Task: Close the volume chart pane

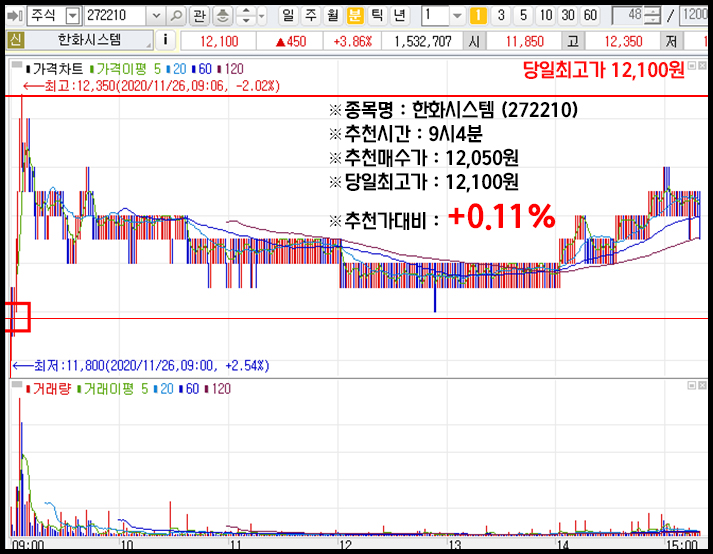Action: click(x=703, y=385)
